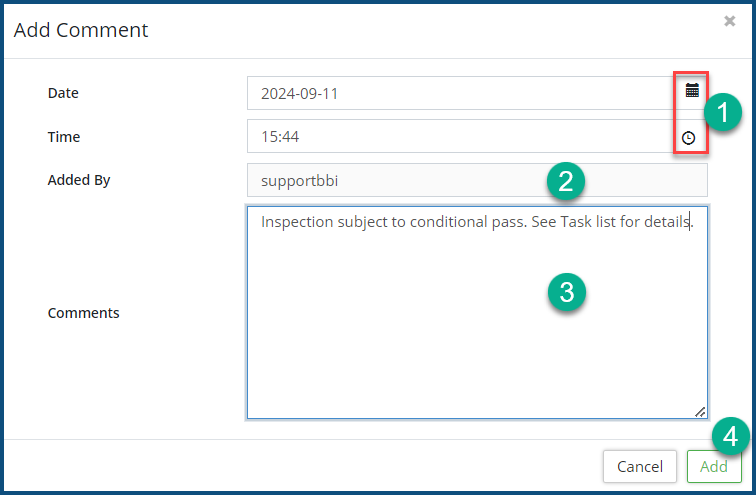This screenshot has width=756, height=495.
Task: Click the 'Comments' field label
Action: pyautogui.click(x=84, y=313)
